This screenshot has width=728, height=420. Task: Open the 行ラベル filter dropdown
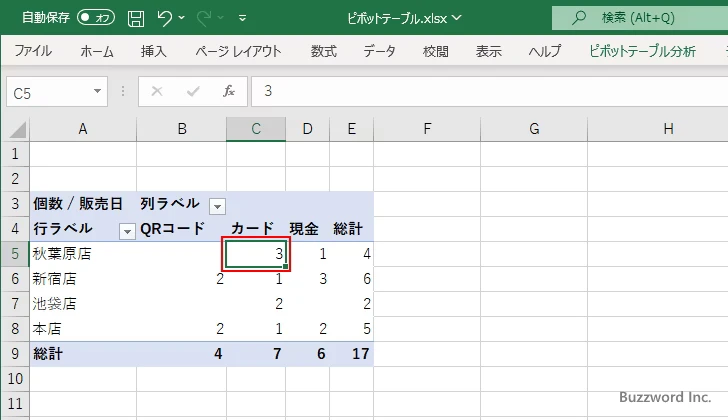(x=127, y=230)
